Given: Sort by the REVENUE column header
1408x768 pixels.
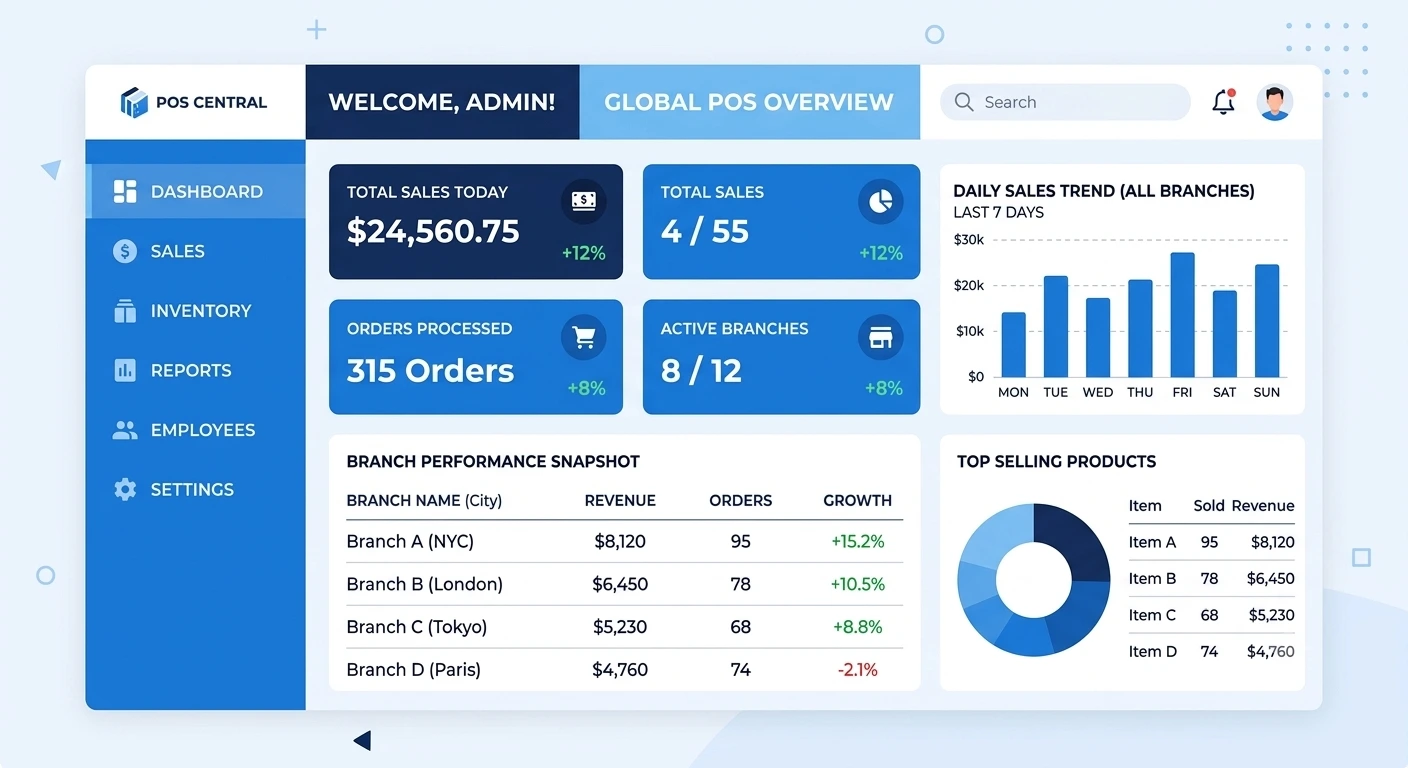Looking at the screenshot, I should (620, 500).
